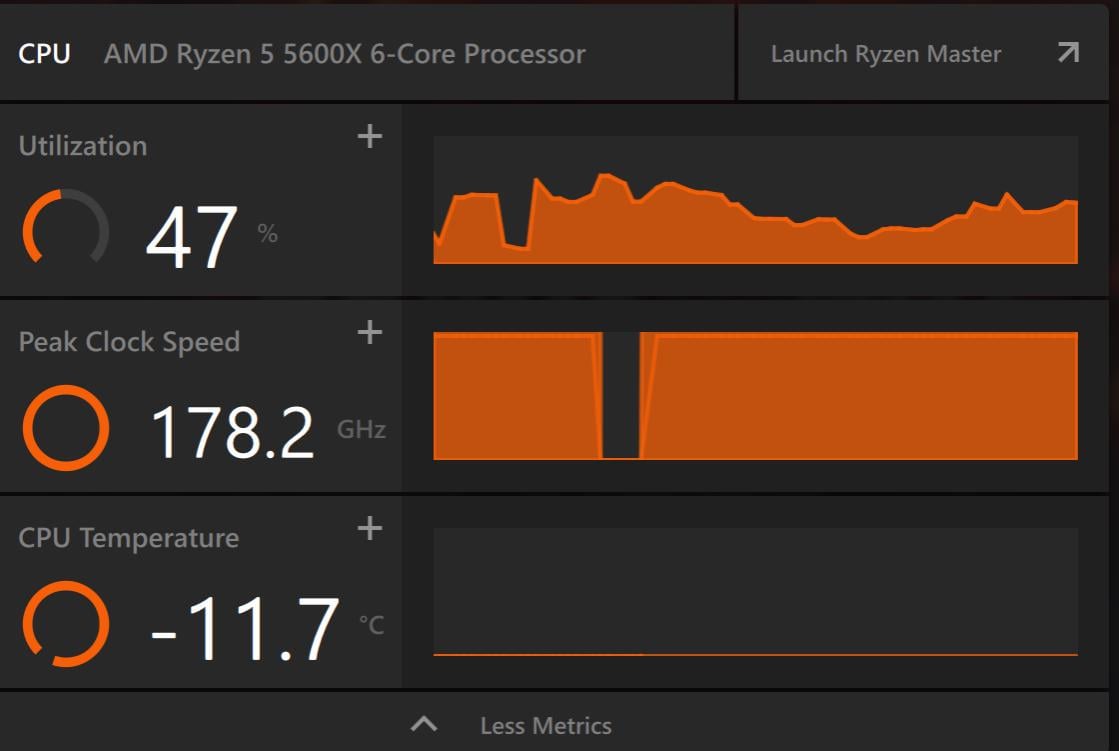Screen dimensions: 1119x751
Task: Click the % unit next to 47
Action: 268,233
